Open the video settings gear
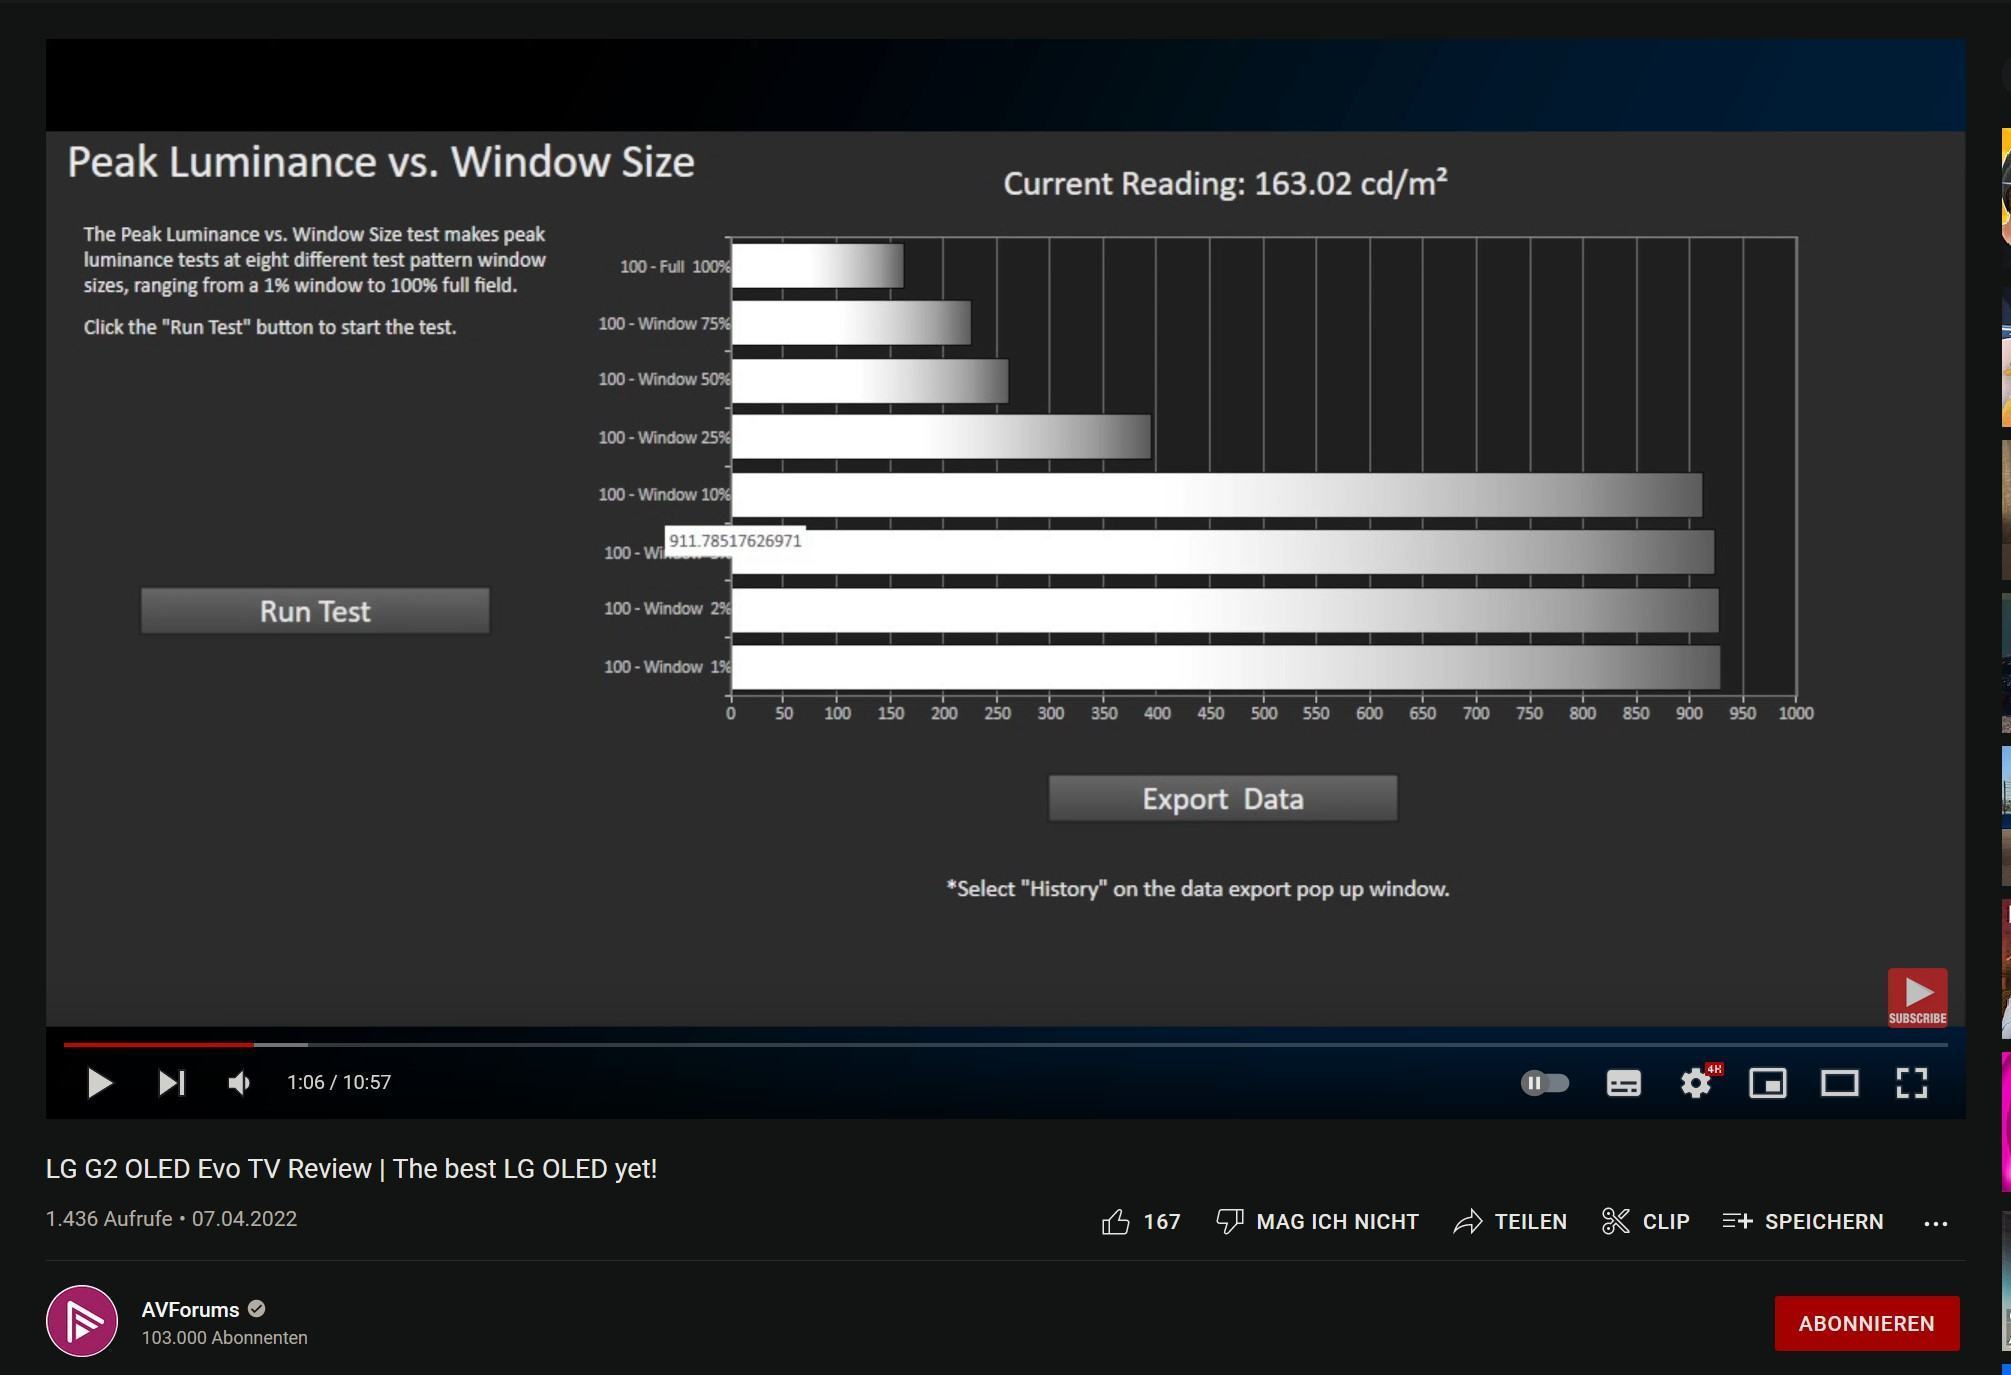This screenshot has width=2011, height=1375. tap(1696, 1083)
